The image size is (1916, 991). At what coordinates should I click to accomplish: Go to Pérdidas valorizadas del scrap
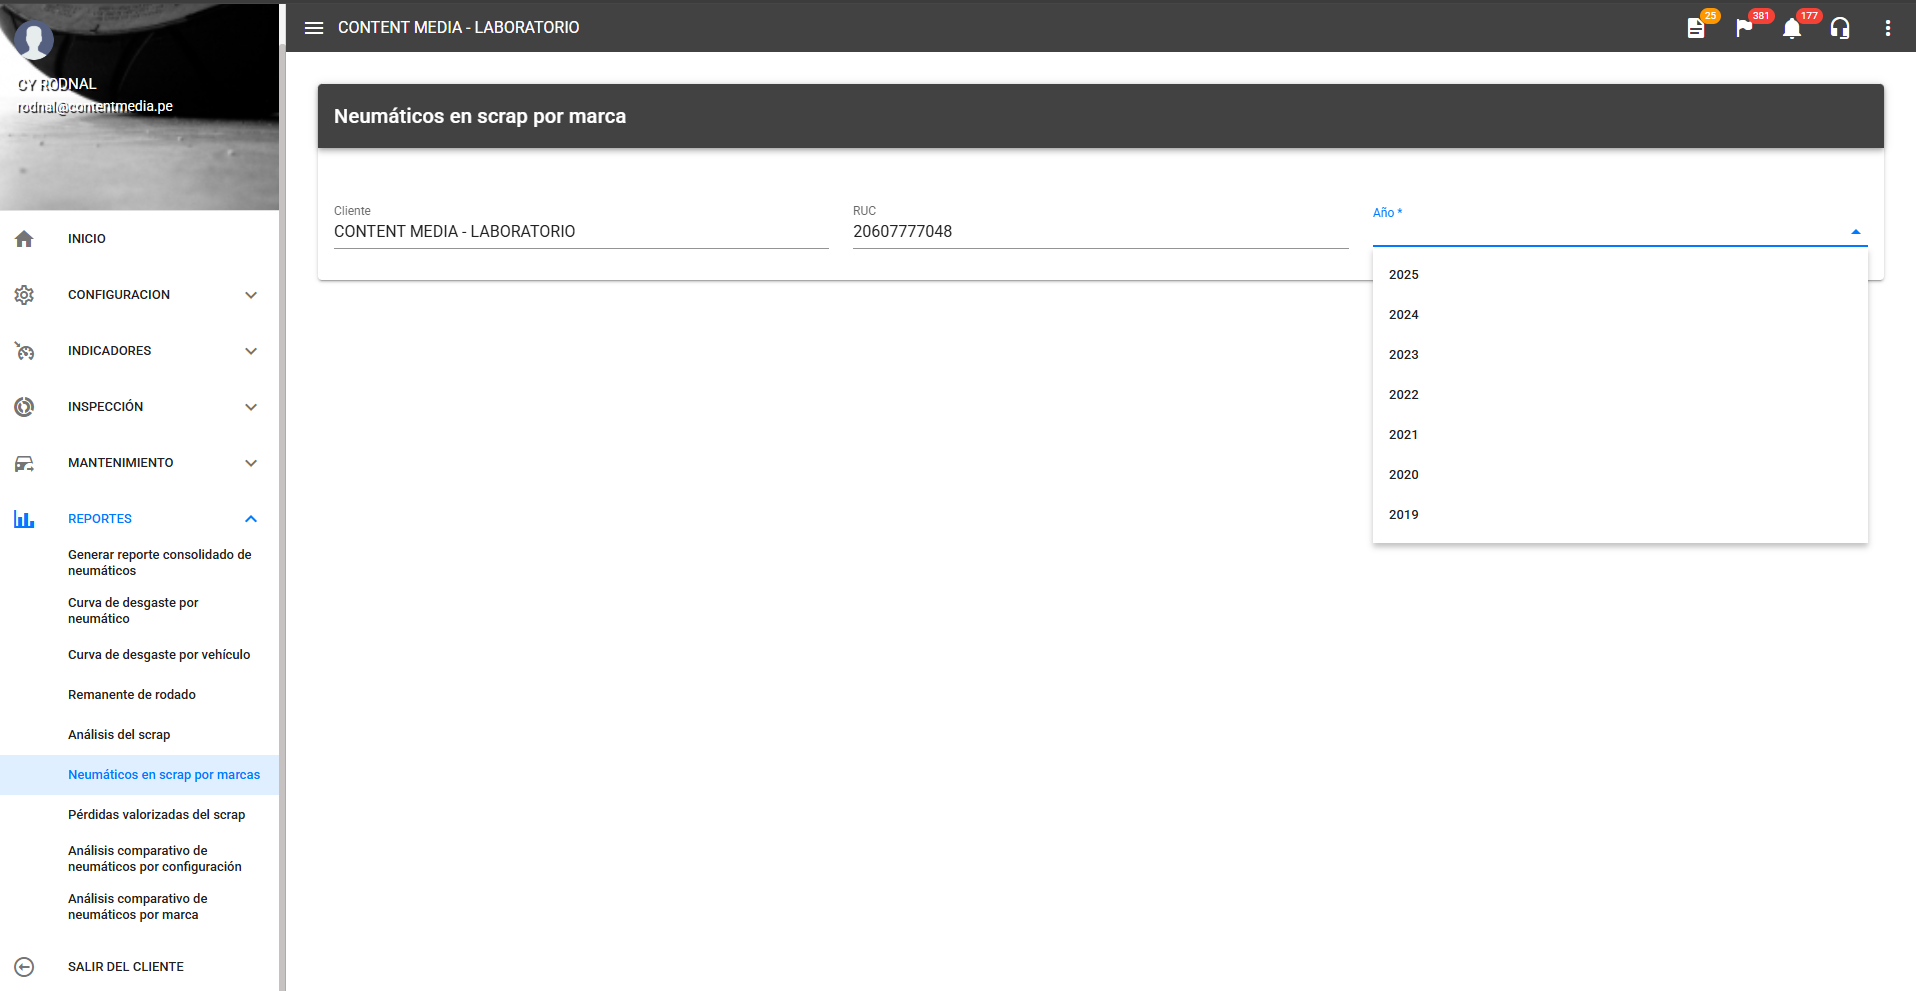coord(156,815)
